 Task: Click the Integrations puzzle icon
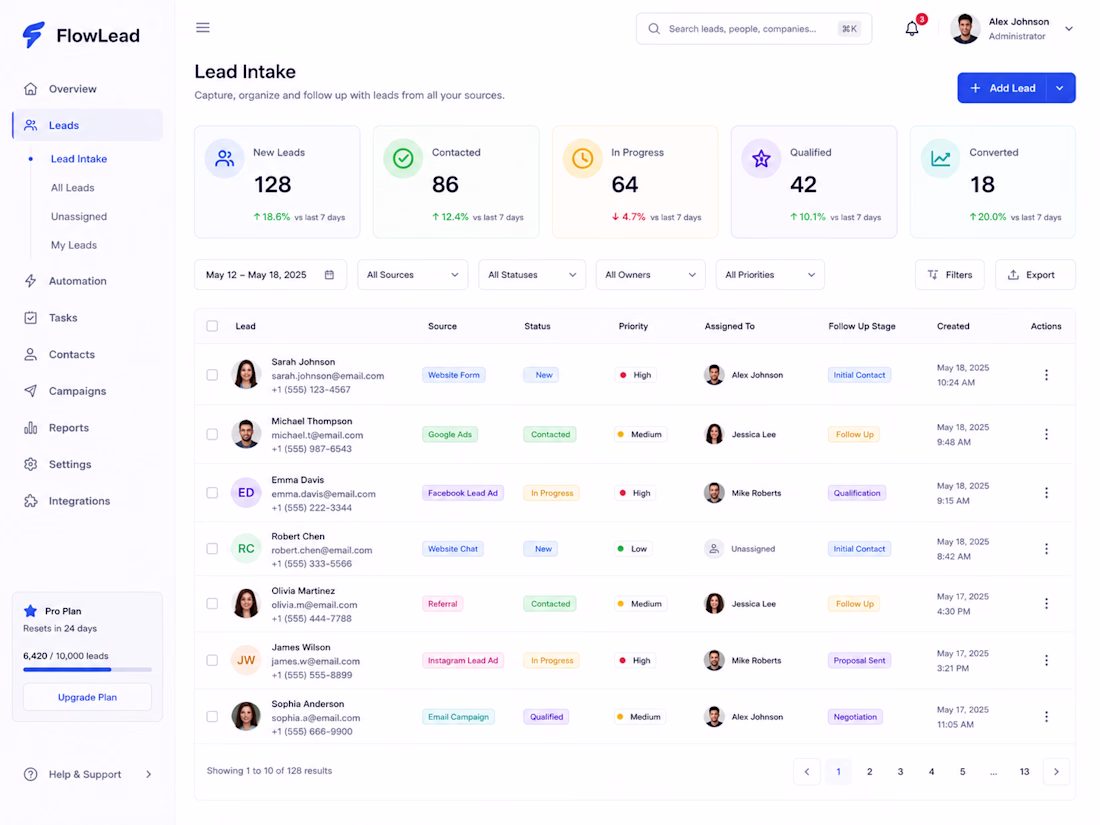coord(30,501)
